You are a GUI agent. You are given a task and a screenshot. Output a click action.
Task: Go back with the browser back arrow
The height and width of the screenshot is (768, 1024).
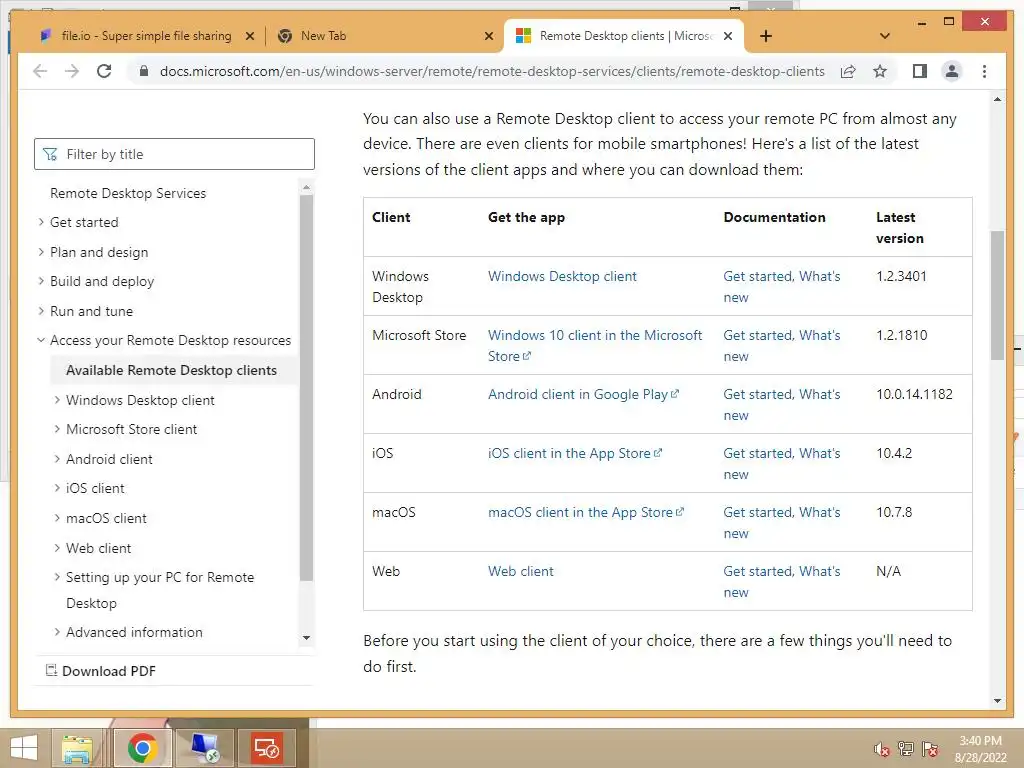click(40, 71)
